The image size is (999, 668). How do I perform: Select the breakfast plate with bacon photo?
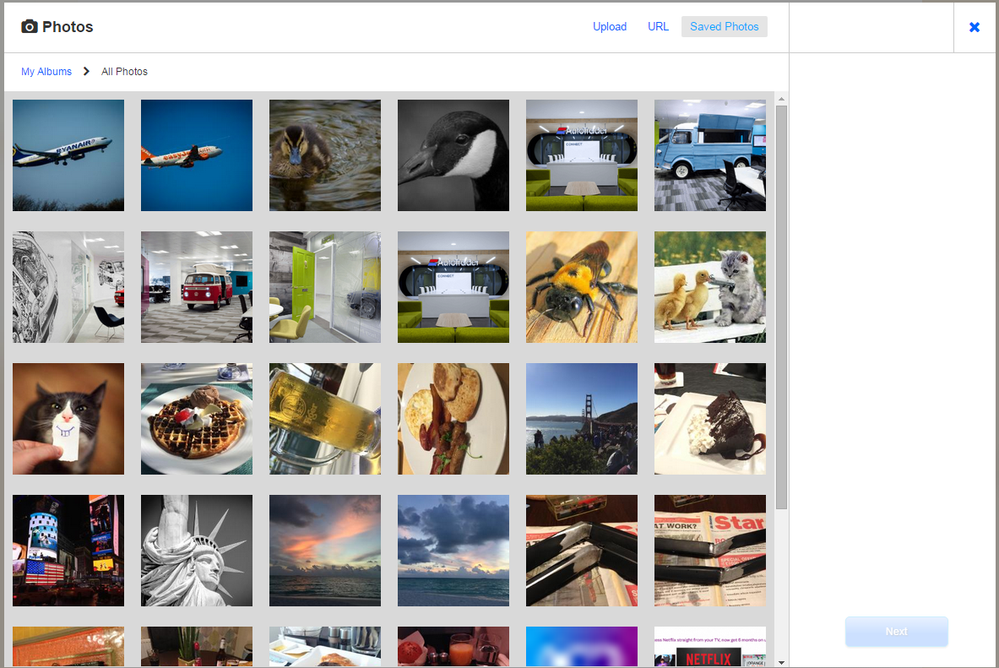click(x=453, y=419)
